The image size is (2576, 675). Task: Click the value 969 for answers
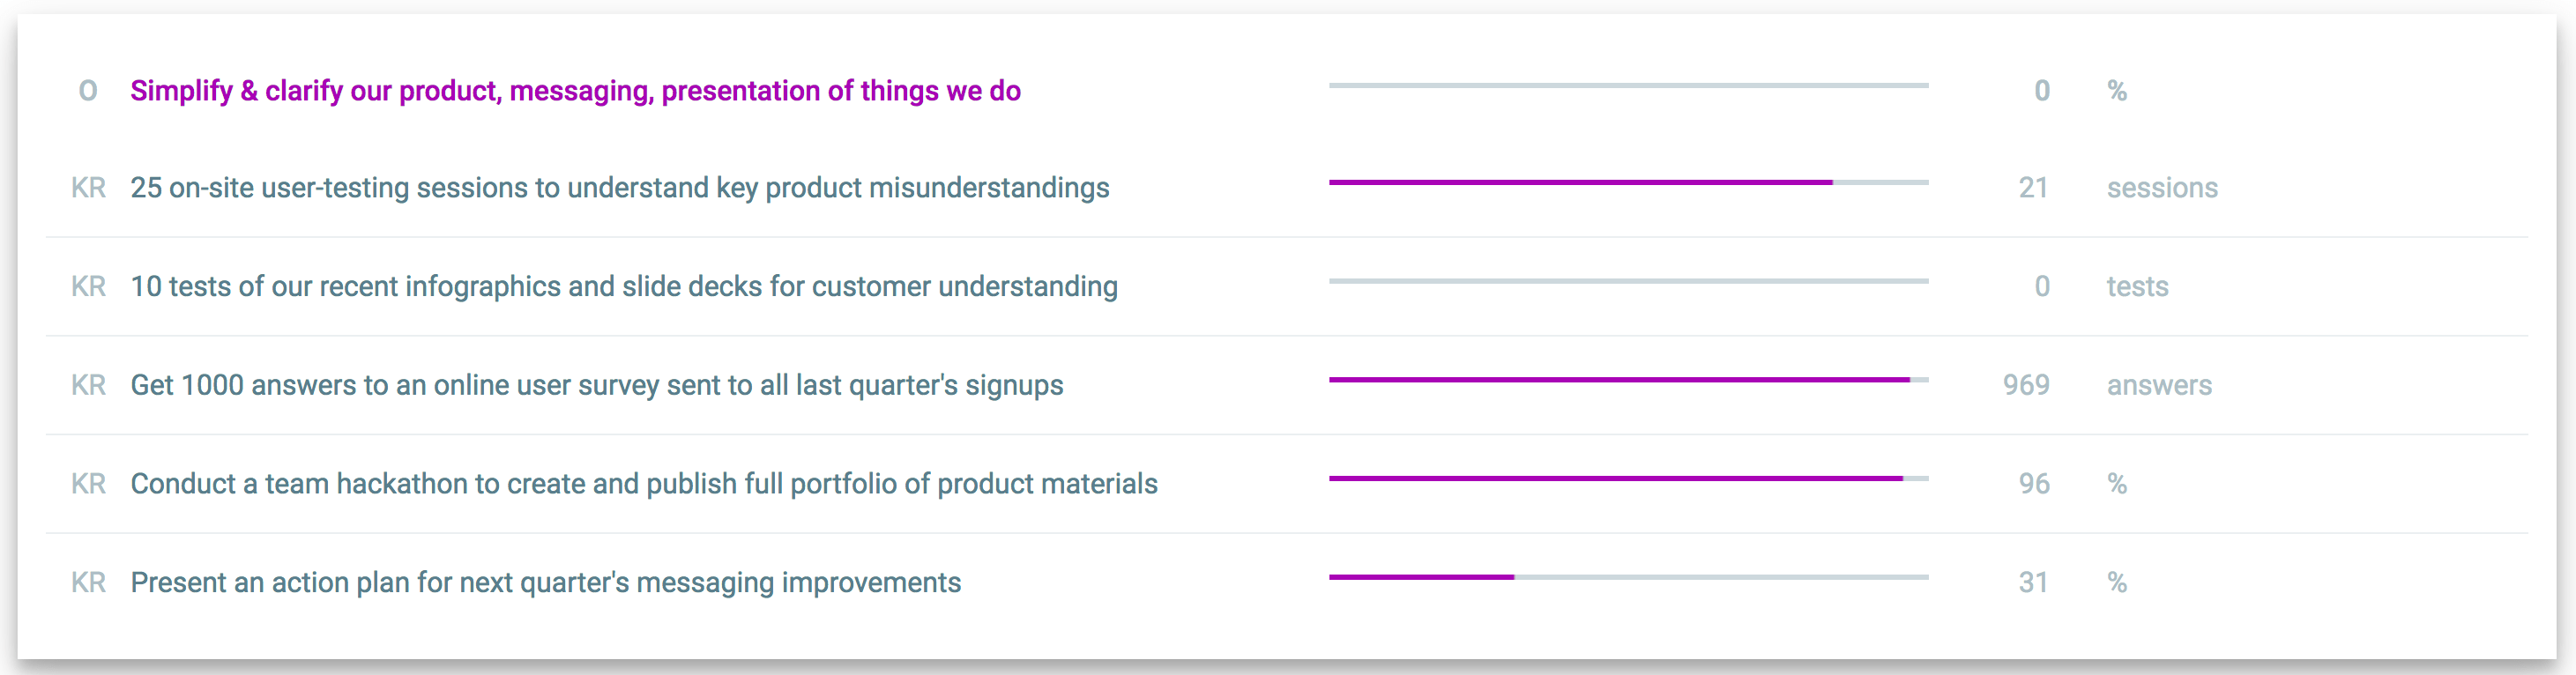(2026, 385)
